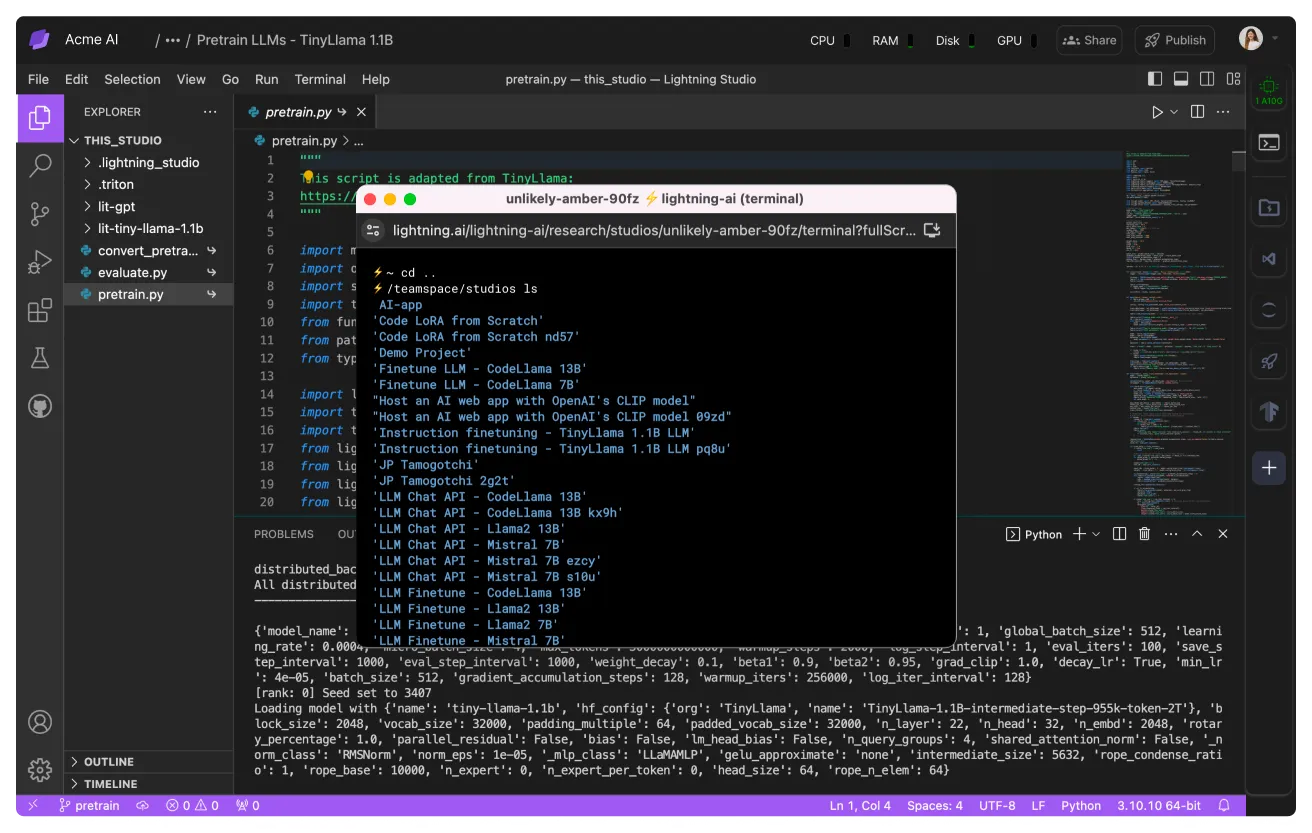Viewport: 1312px width, 833px height.
Task: Click the Share button
Action: coord(1089,40)
